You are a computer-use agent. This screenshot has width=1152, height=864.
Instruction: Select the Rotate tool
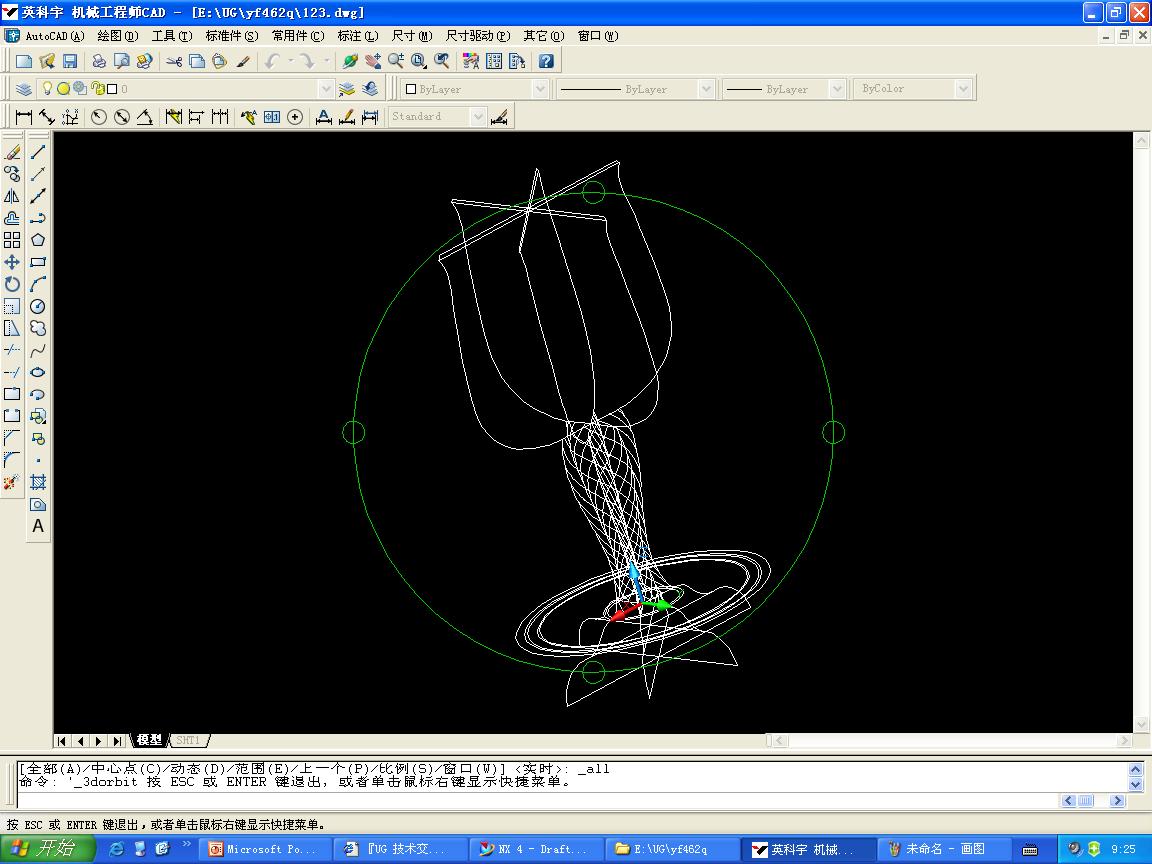point(12,284)
